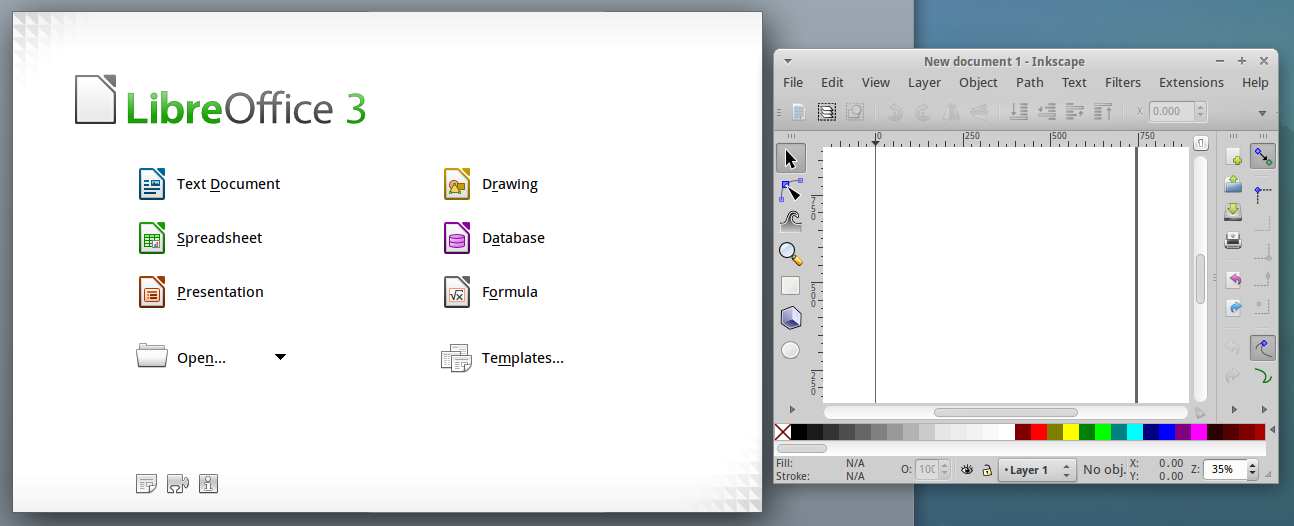Click Export icon in Inkscape commands bar
The height and width of the screenshot is (526, 1294).
click(1233, 307)
